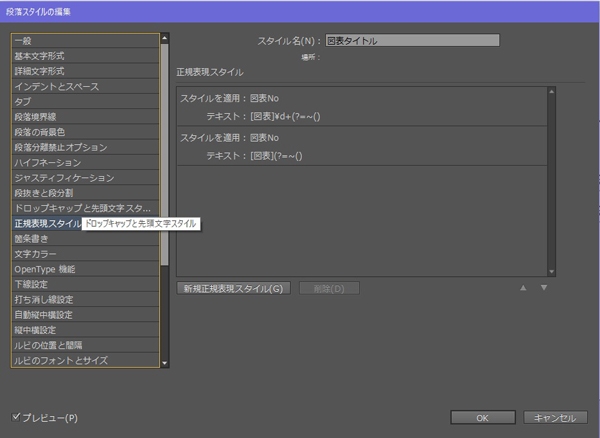Click into the スタイル名 text field

coord(411,41)
